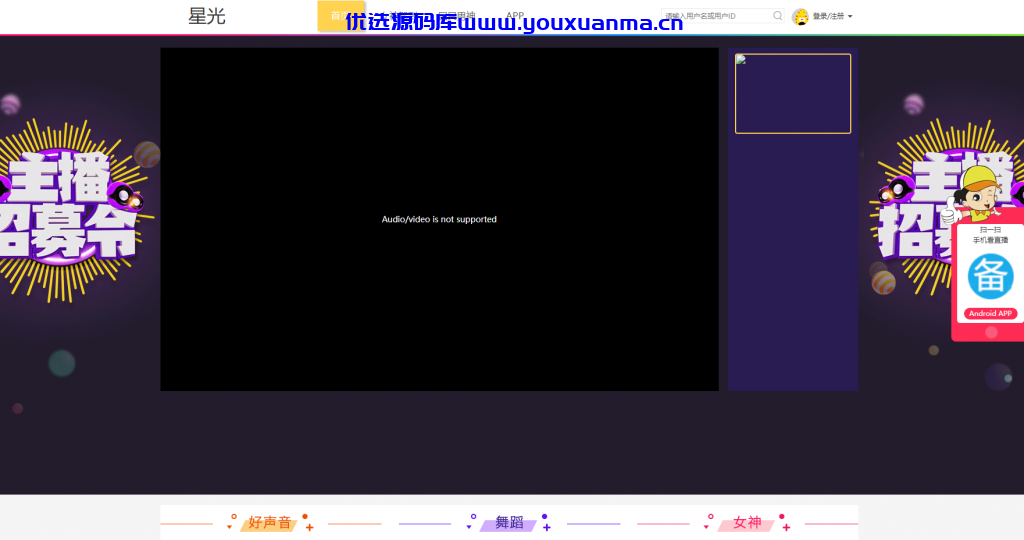Open the 舞蹈 category section
Screen dimensions: 1024x540
click(509, 522)
